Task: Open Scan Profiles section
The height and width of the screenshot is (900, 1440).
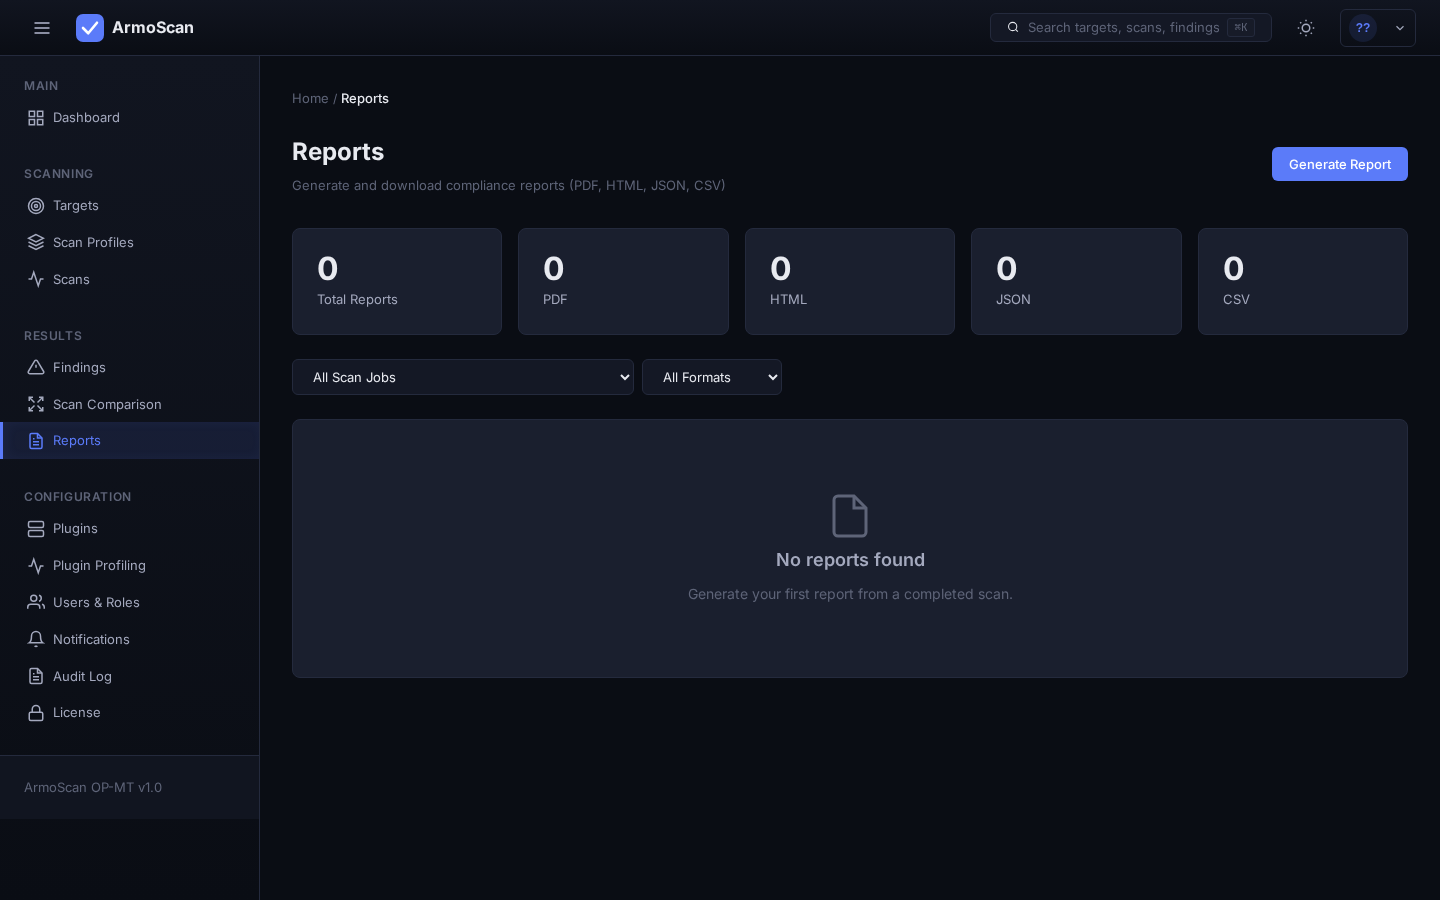Action: point(130,243)
